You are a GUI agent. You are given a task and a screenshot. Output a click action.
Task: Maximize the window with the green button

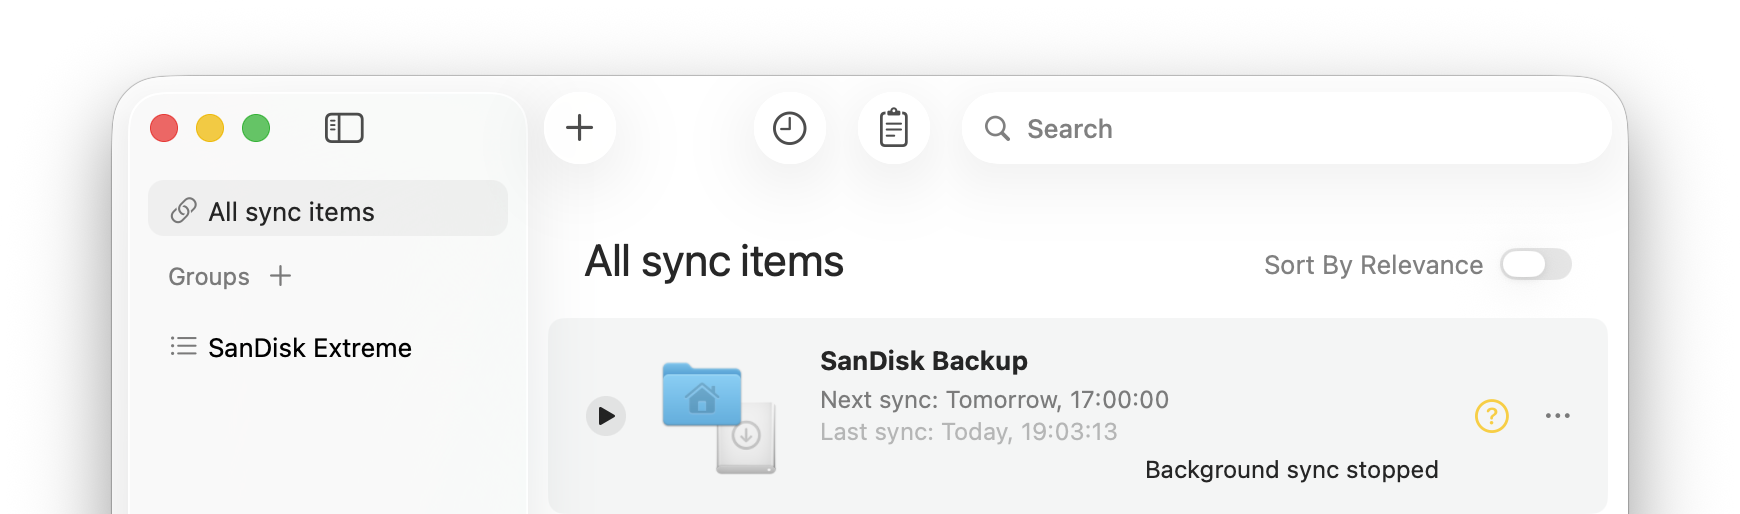click(x=256, y=128)
